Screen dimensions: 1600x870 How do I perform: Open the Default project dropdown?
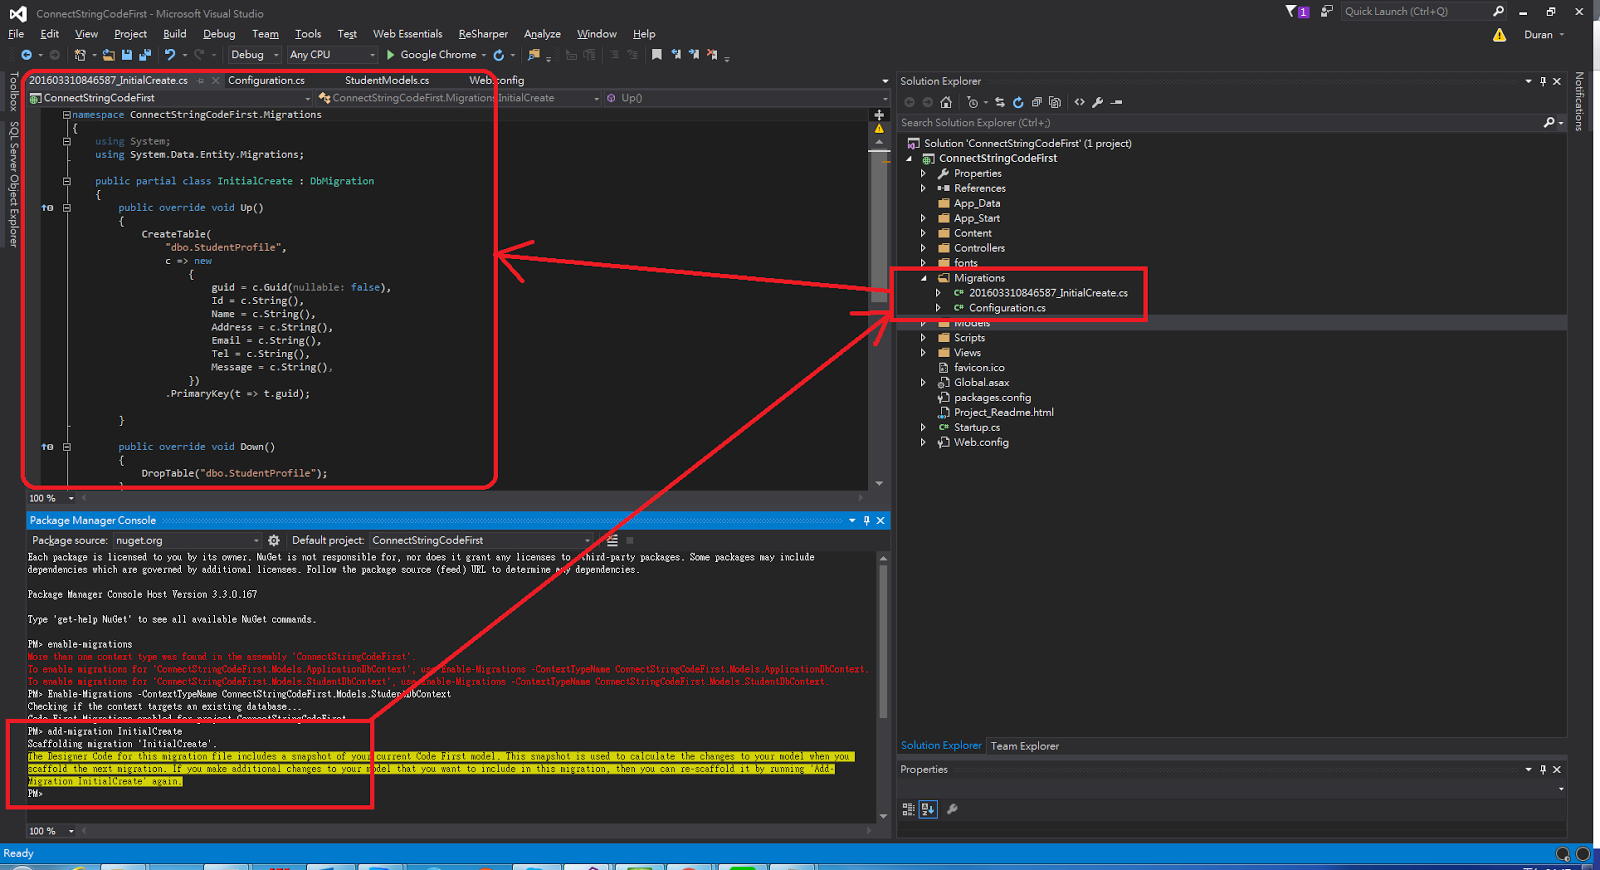coord(481,540)
